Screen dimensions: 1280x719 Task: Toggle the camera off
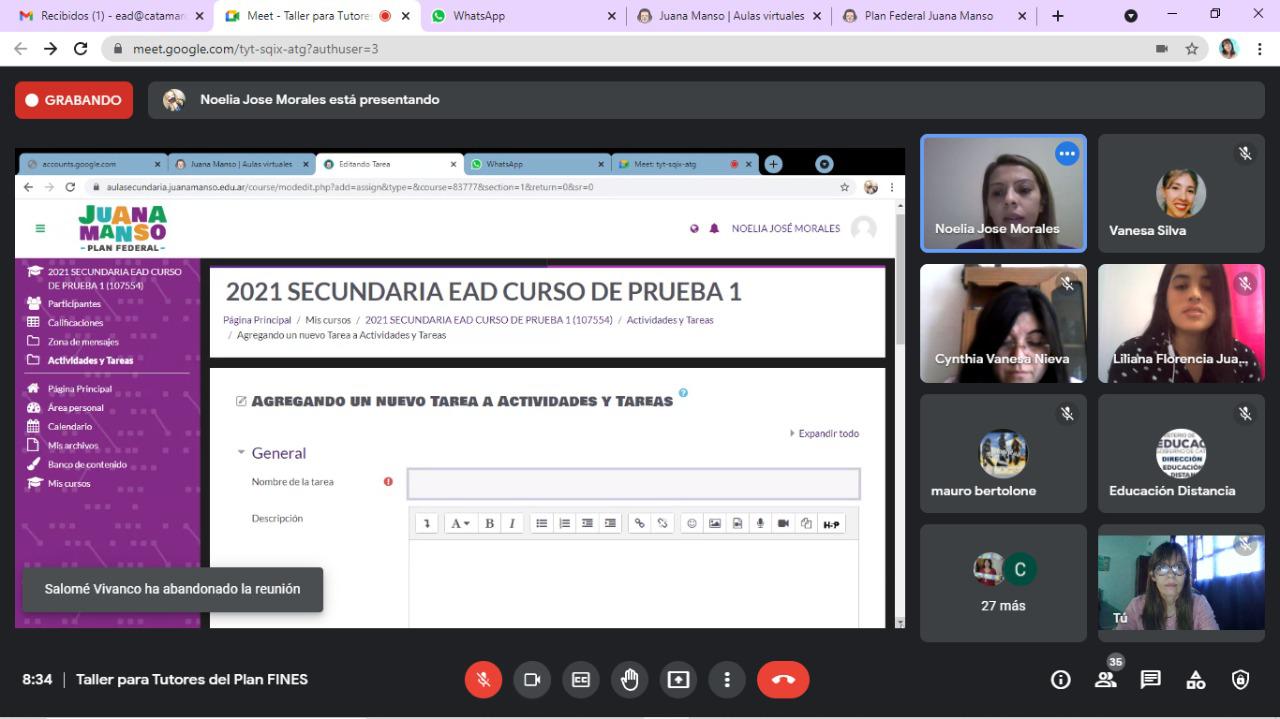click(532, 680)
